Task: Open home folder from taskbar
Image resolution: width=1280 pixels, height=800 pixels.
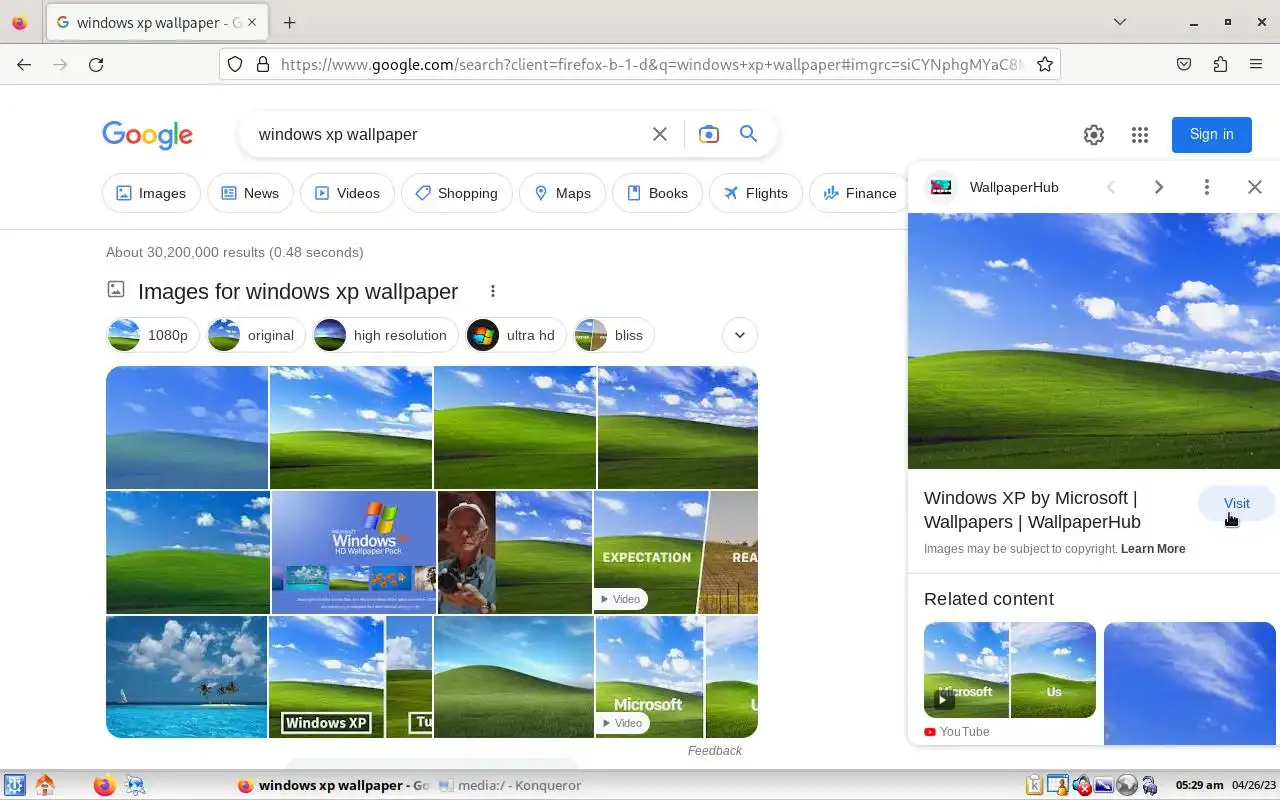Action: tap(44, 785)
